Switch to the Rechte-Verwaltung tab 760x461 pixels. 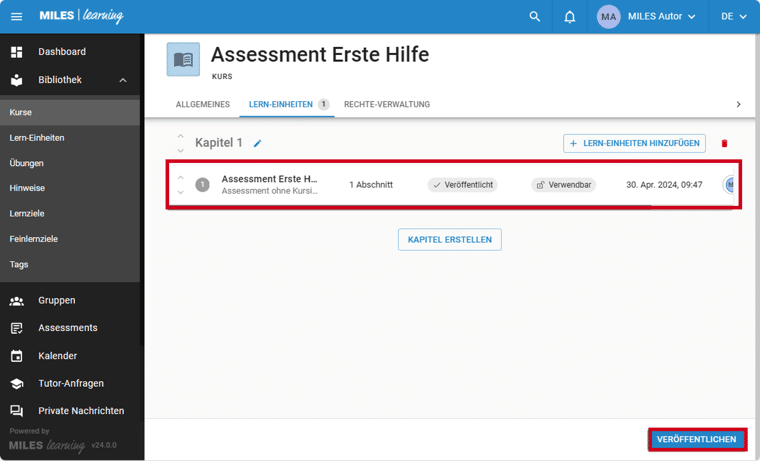tap(387, 104)
